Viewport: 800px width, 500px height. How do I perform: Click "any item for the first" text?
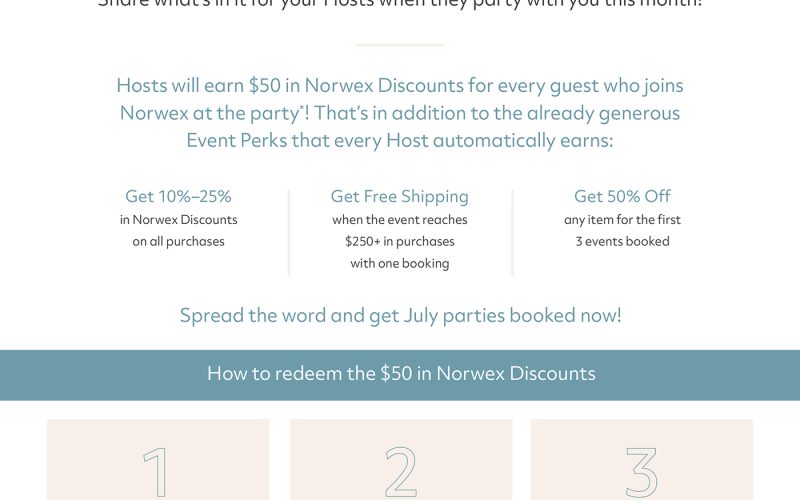pyautogui.click(x=622, y=219)
